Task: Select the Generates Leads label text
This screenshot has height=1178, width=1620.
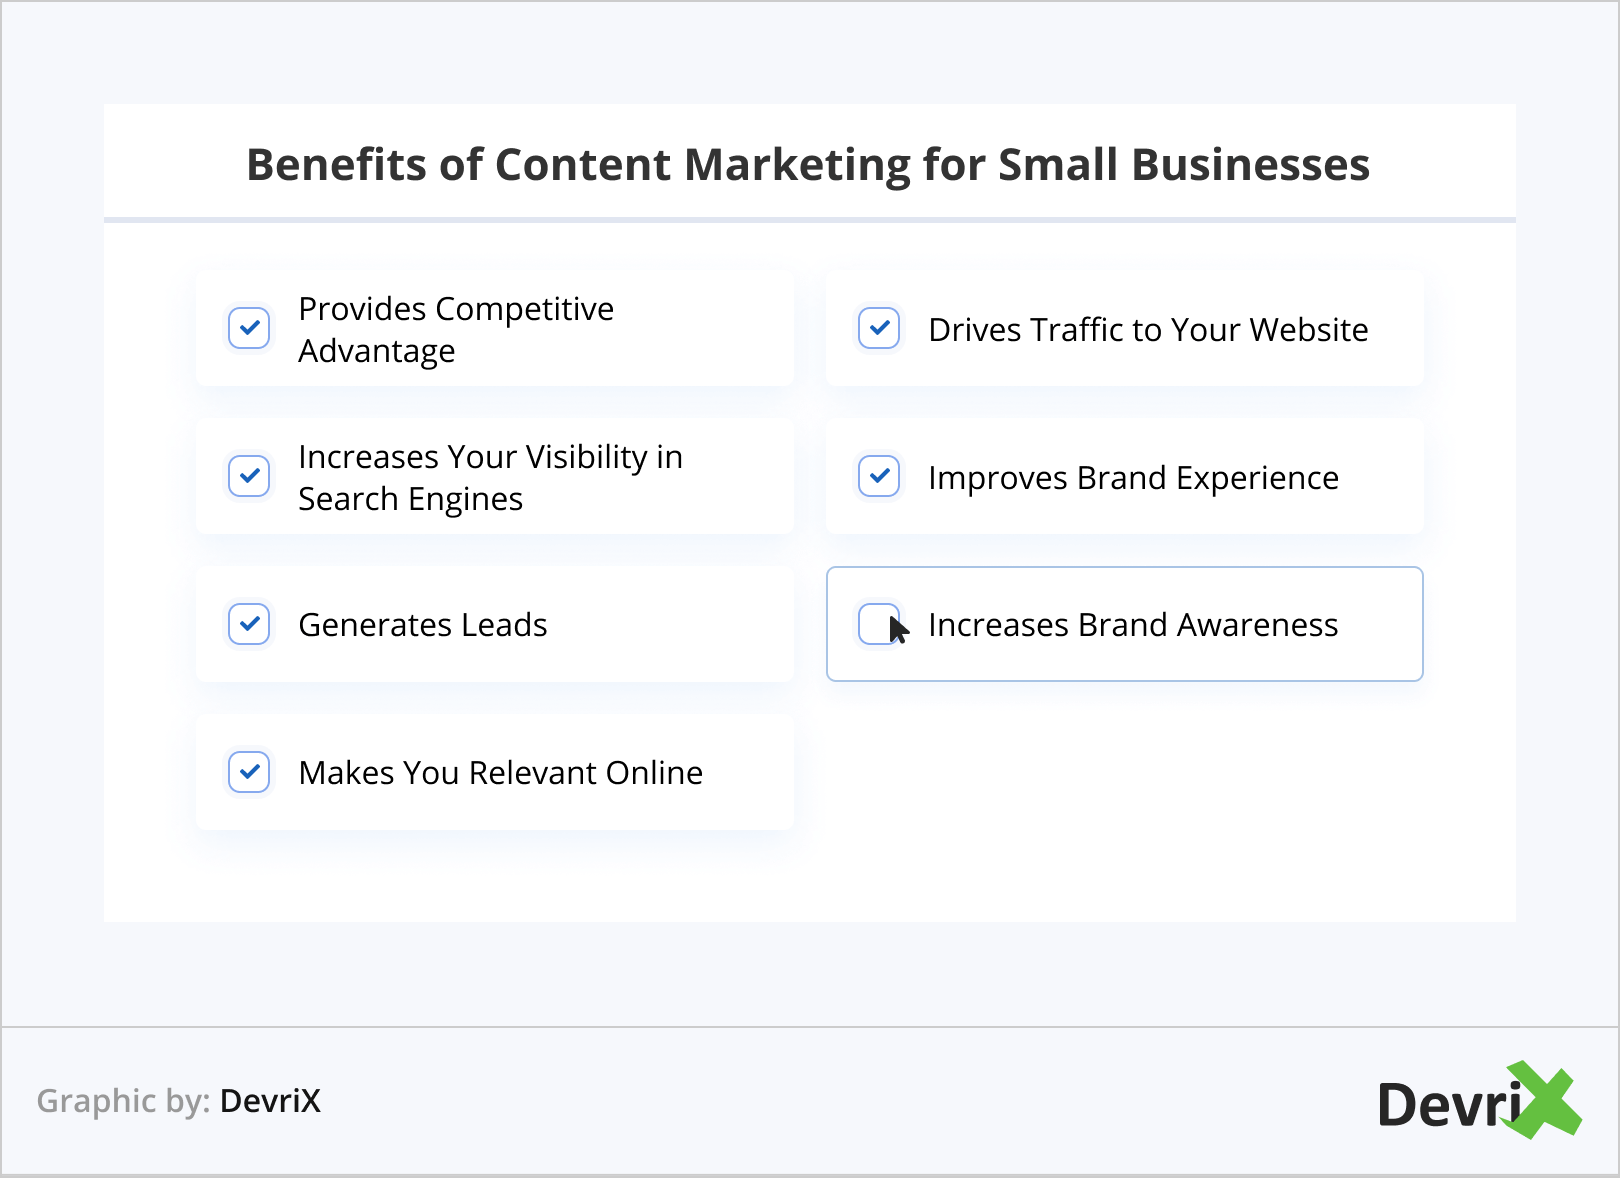Action: click(x=423, y=625)
